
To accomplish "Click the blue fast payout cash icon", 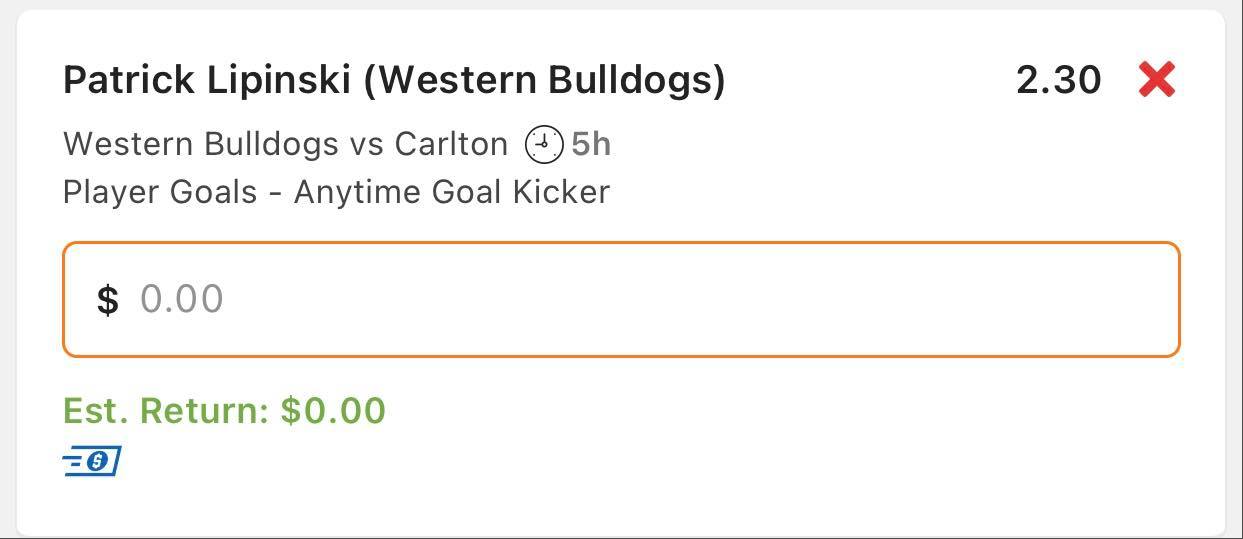I will click(x=92, y=461).
